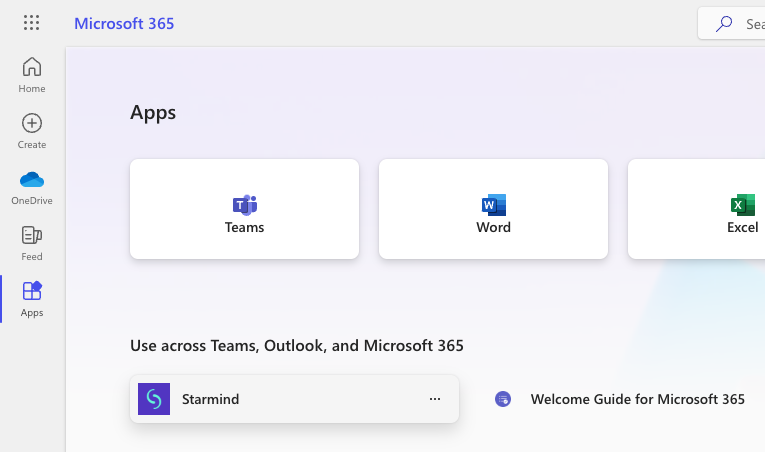Click the Microsoft 365 title link

coord(124,23)
